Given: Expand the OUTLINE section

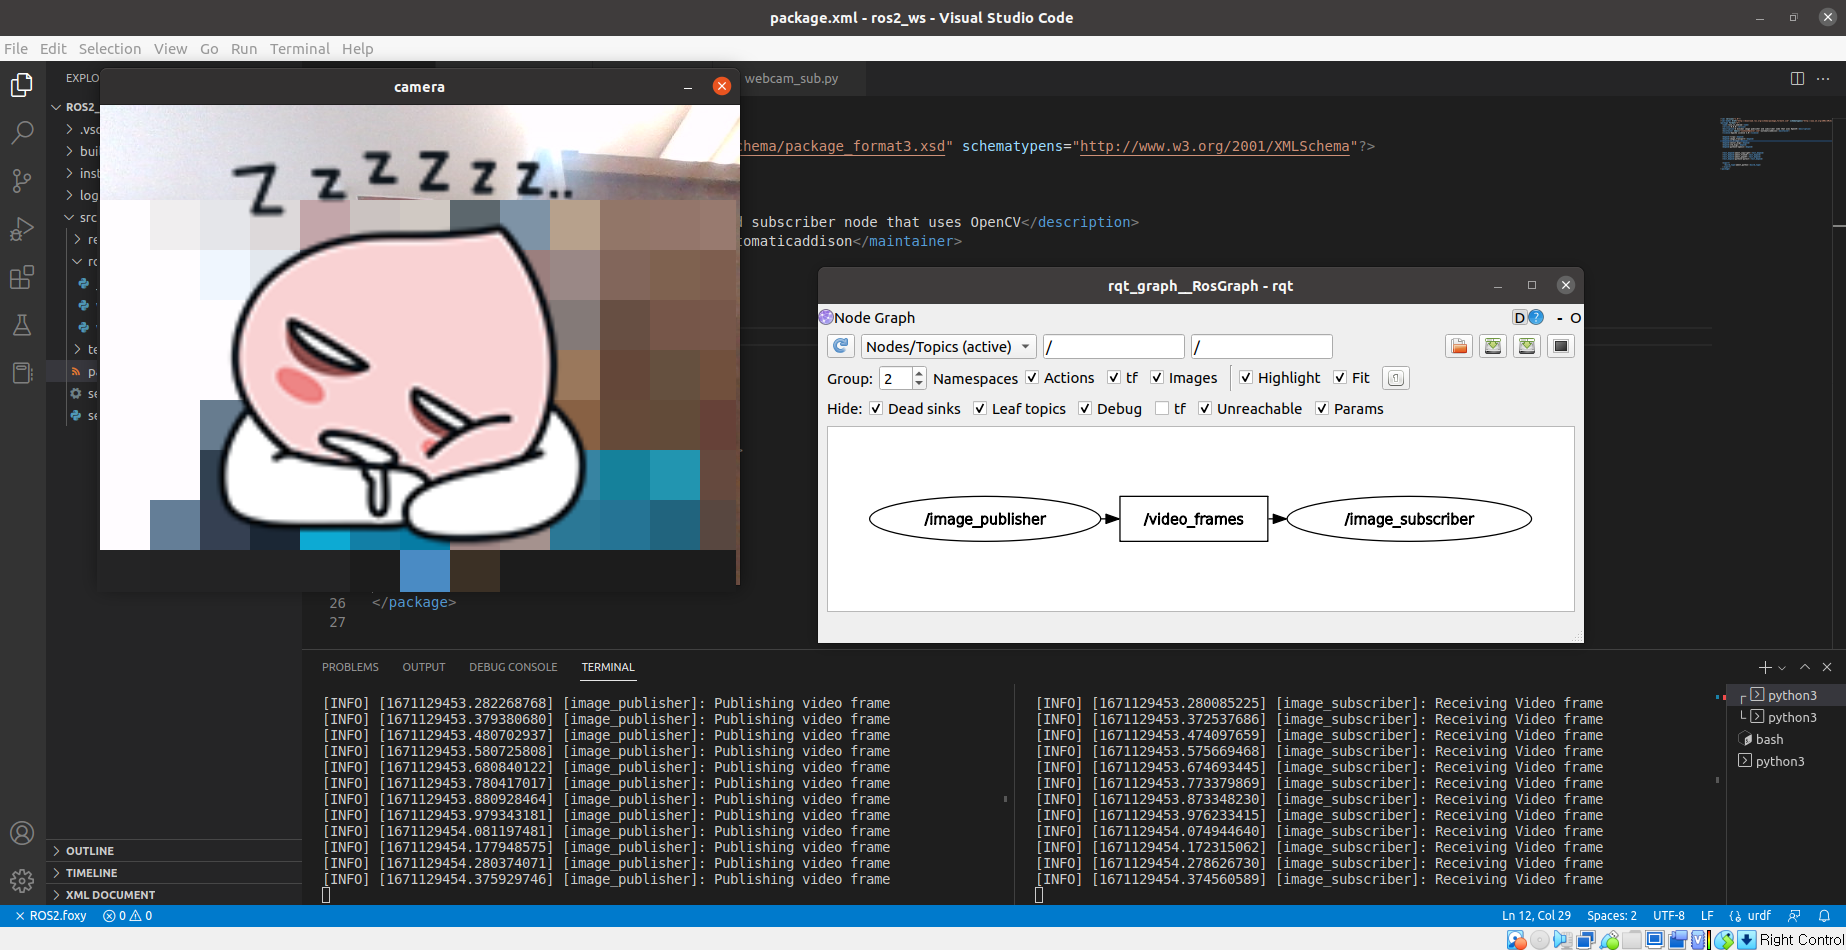Looking at the screenshot, I should 174,851.
